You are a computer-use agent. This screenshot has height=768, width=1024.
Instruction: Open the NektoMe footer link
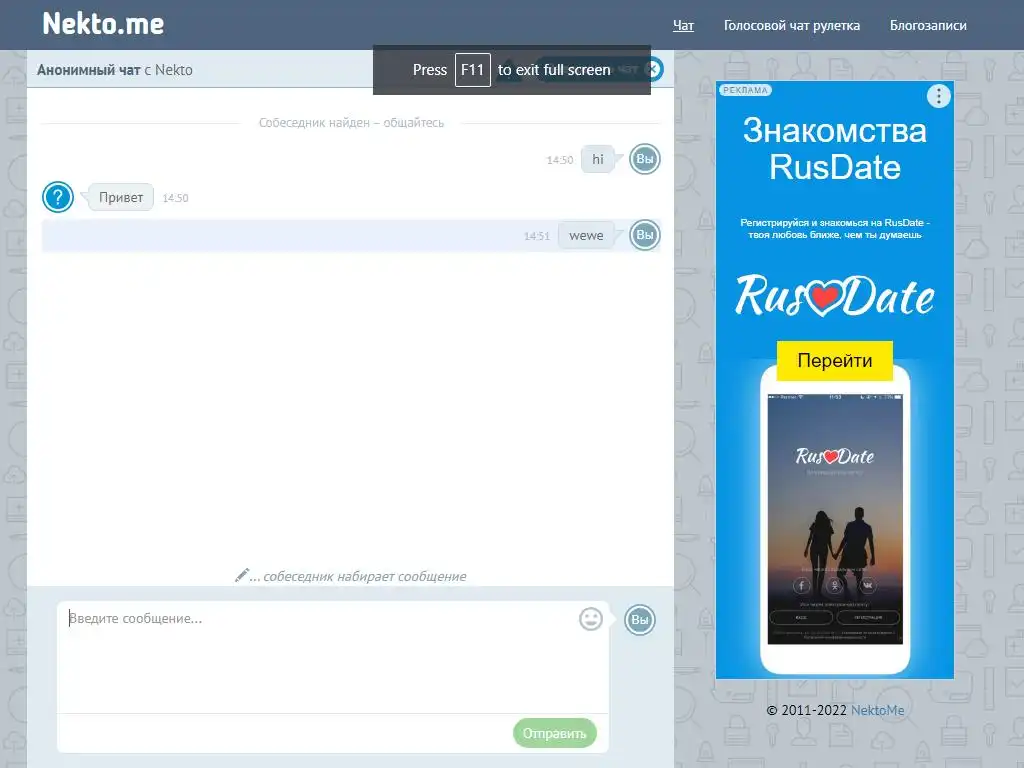click(877, 710)
